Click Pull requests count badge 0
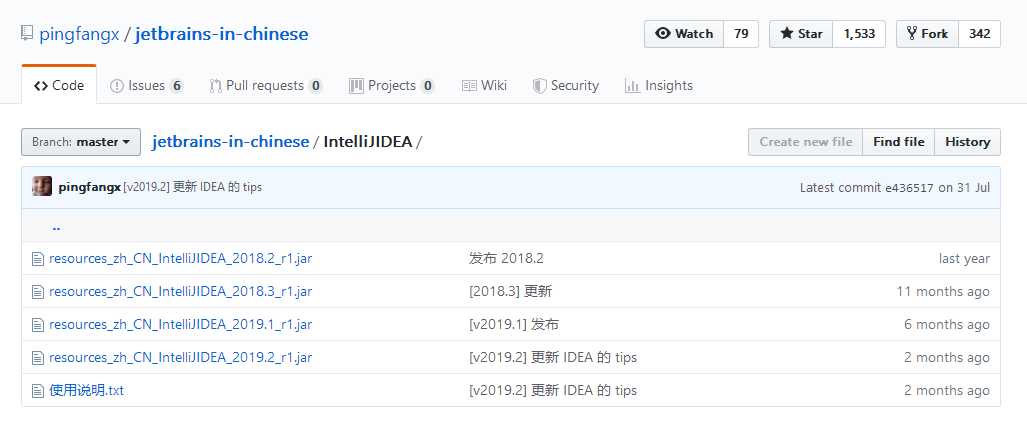Screen dimensions: 1027x442 [316, 86]
